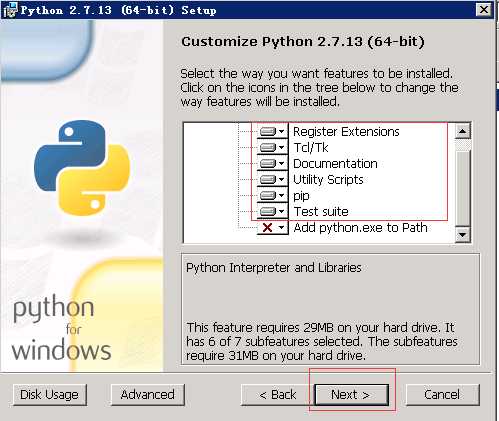Proceed with the Next button
The image size is (499, 421).
(x=351, y=395)
